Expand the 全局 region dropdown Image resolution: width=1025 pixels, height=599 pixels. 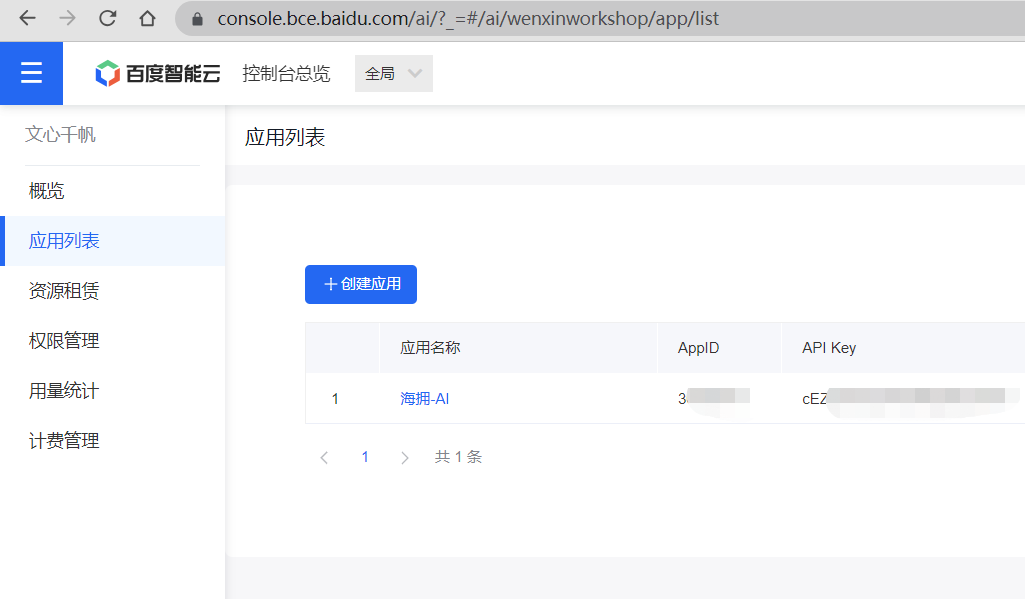tap(394, 73)
